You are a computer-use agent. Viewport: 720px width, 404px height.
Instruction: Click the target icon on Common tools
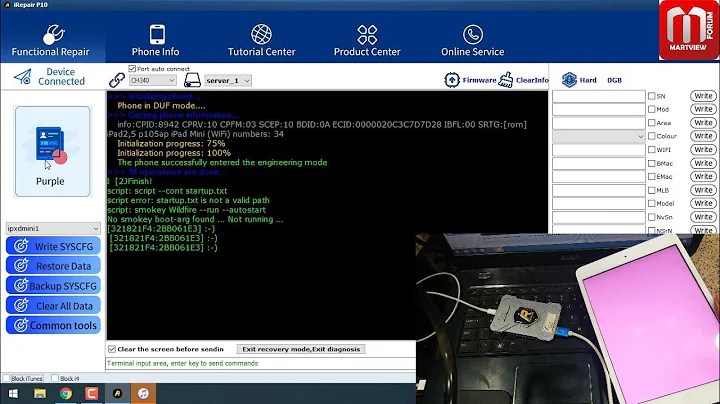pos(21,325)
